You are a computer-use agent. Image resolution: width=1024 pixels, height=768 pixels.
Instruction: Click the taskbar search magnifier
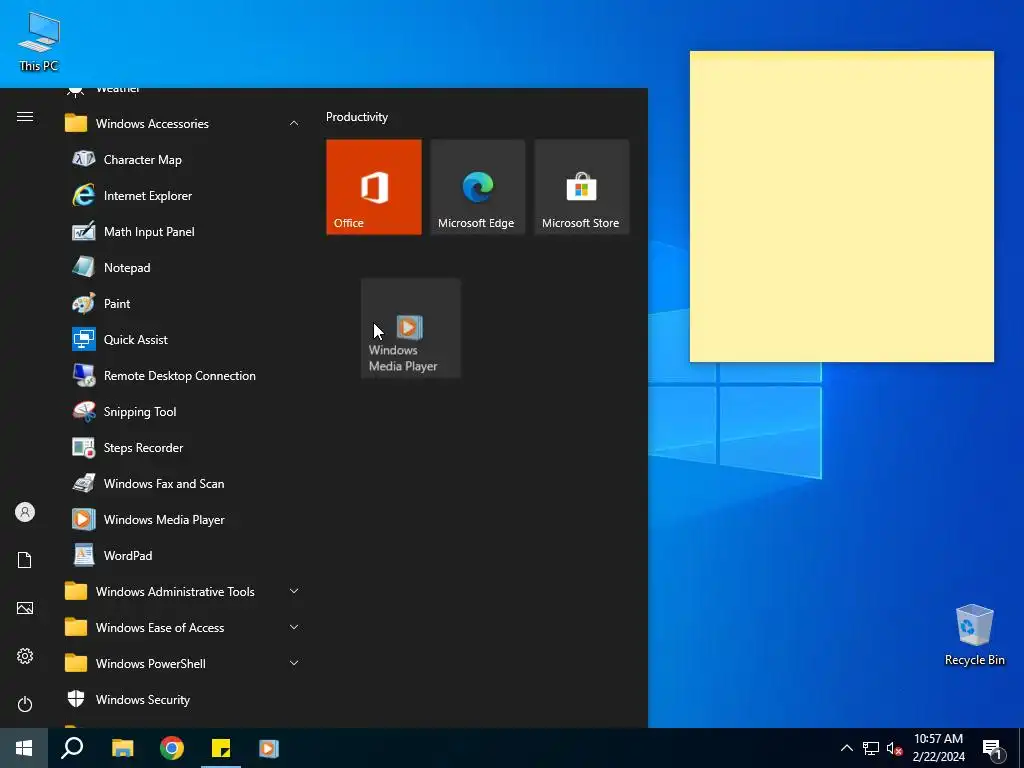(x=72, y=748)
